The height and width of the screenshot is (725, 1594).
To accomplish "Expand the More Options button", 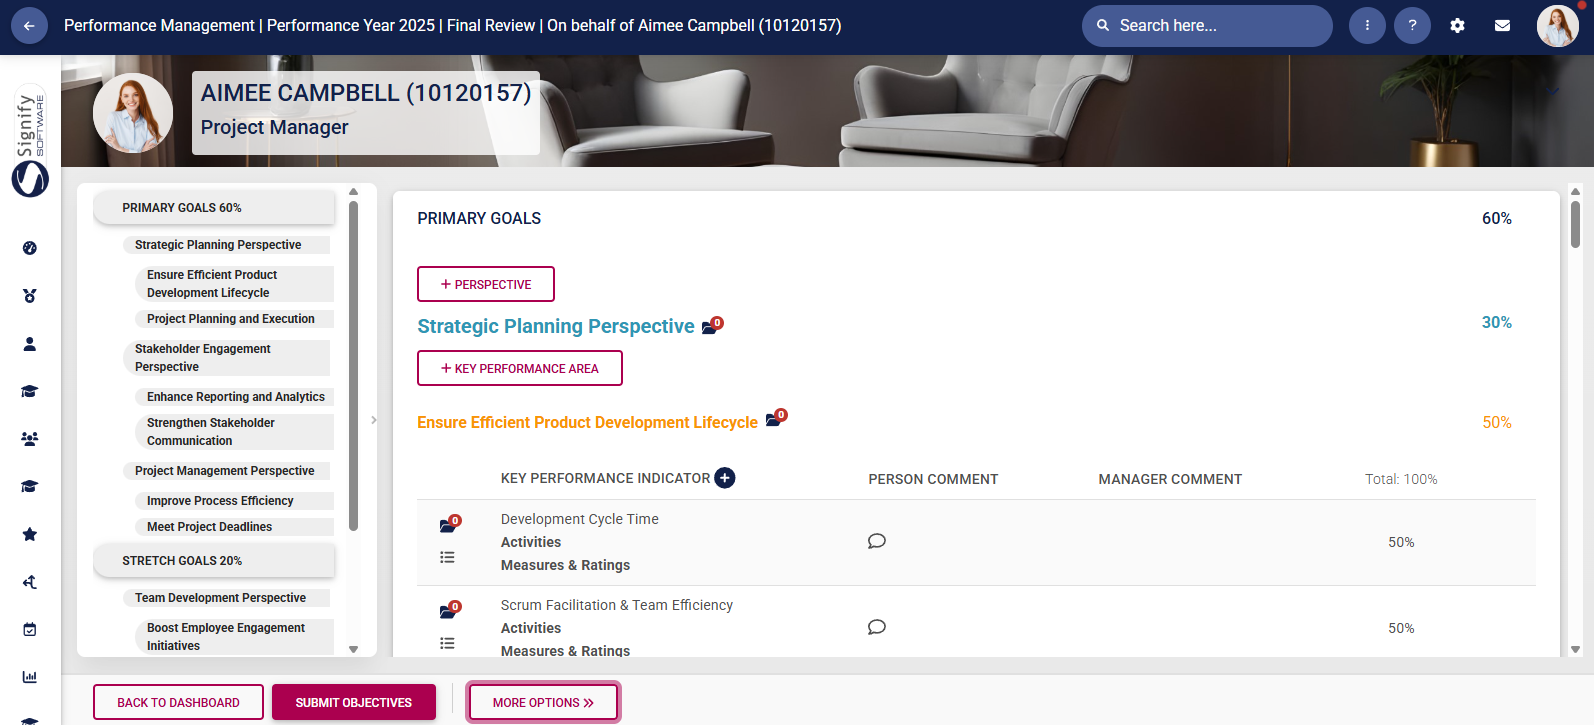I will (543, 702).
